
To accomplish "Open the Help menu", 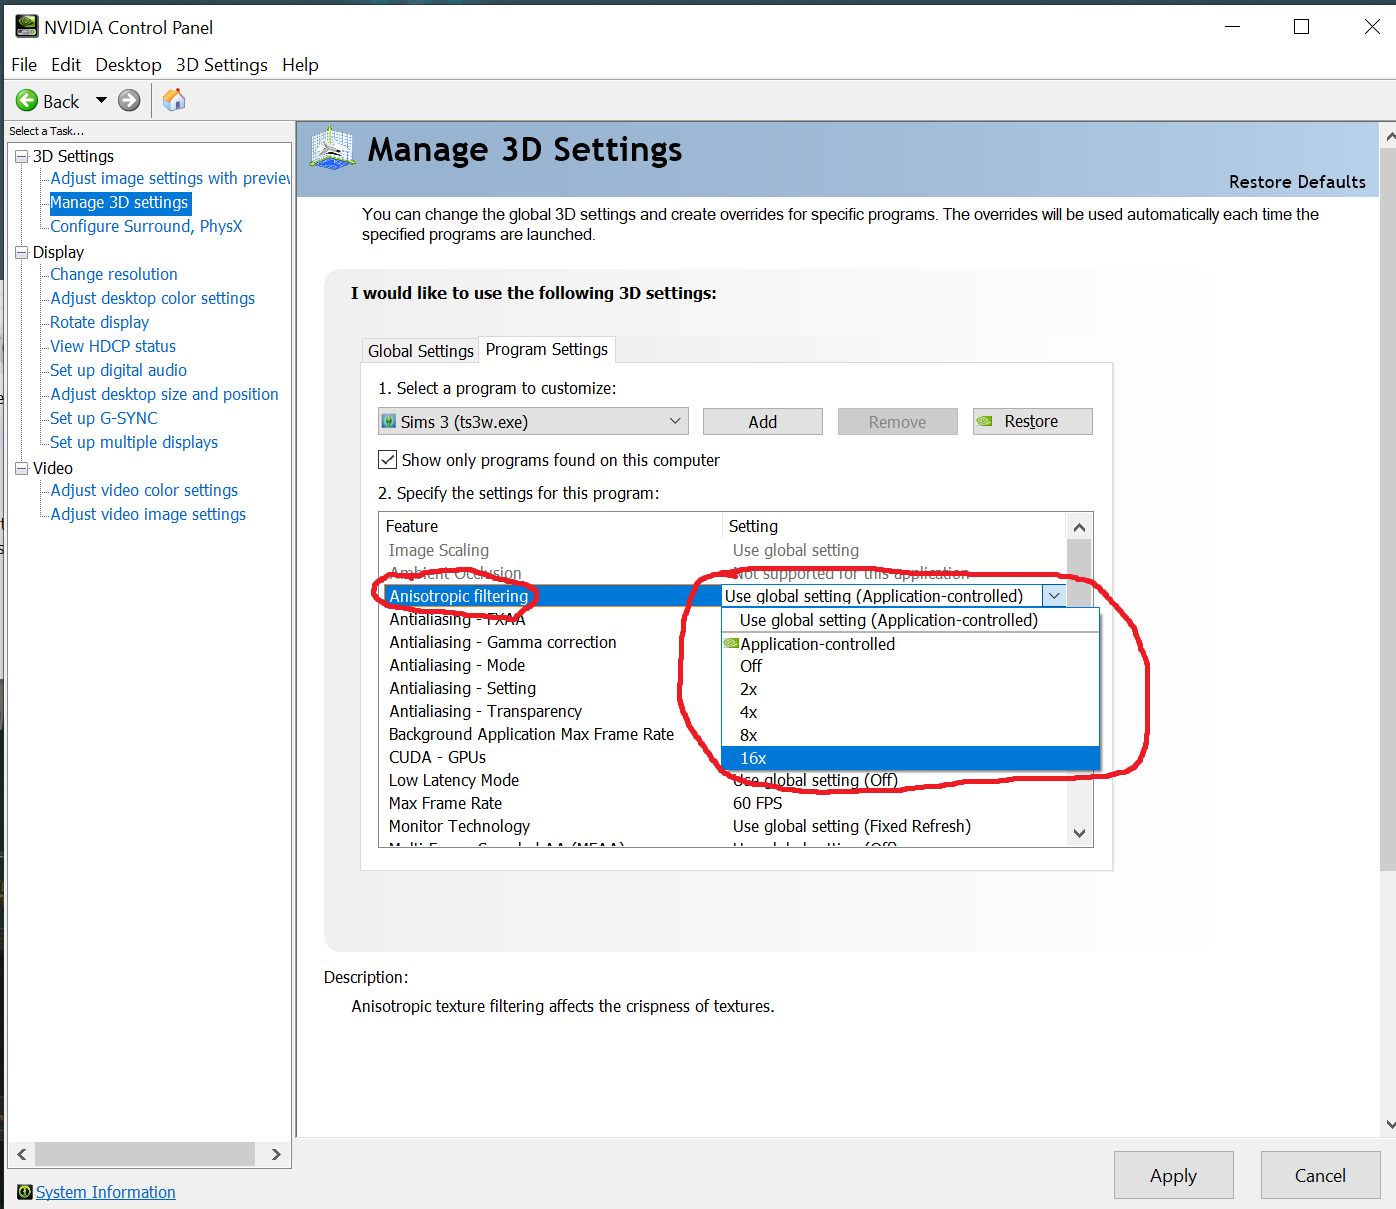I will (x=300, y=65).
